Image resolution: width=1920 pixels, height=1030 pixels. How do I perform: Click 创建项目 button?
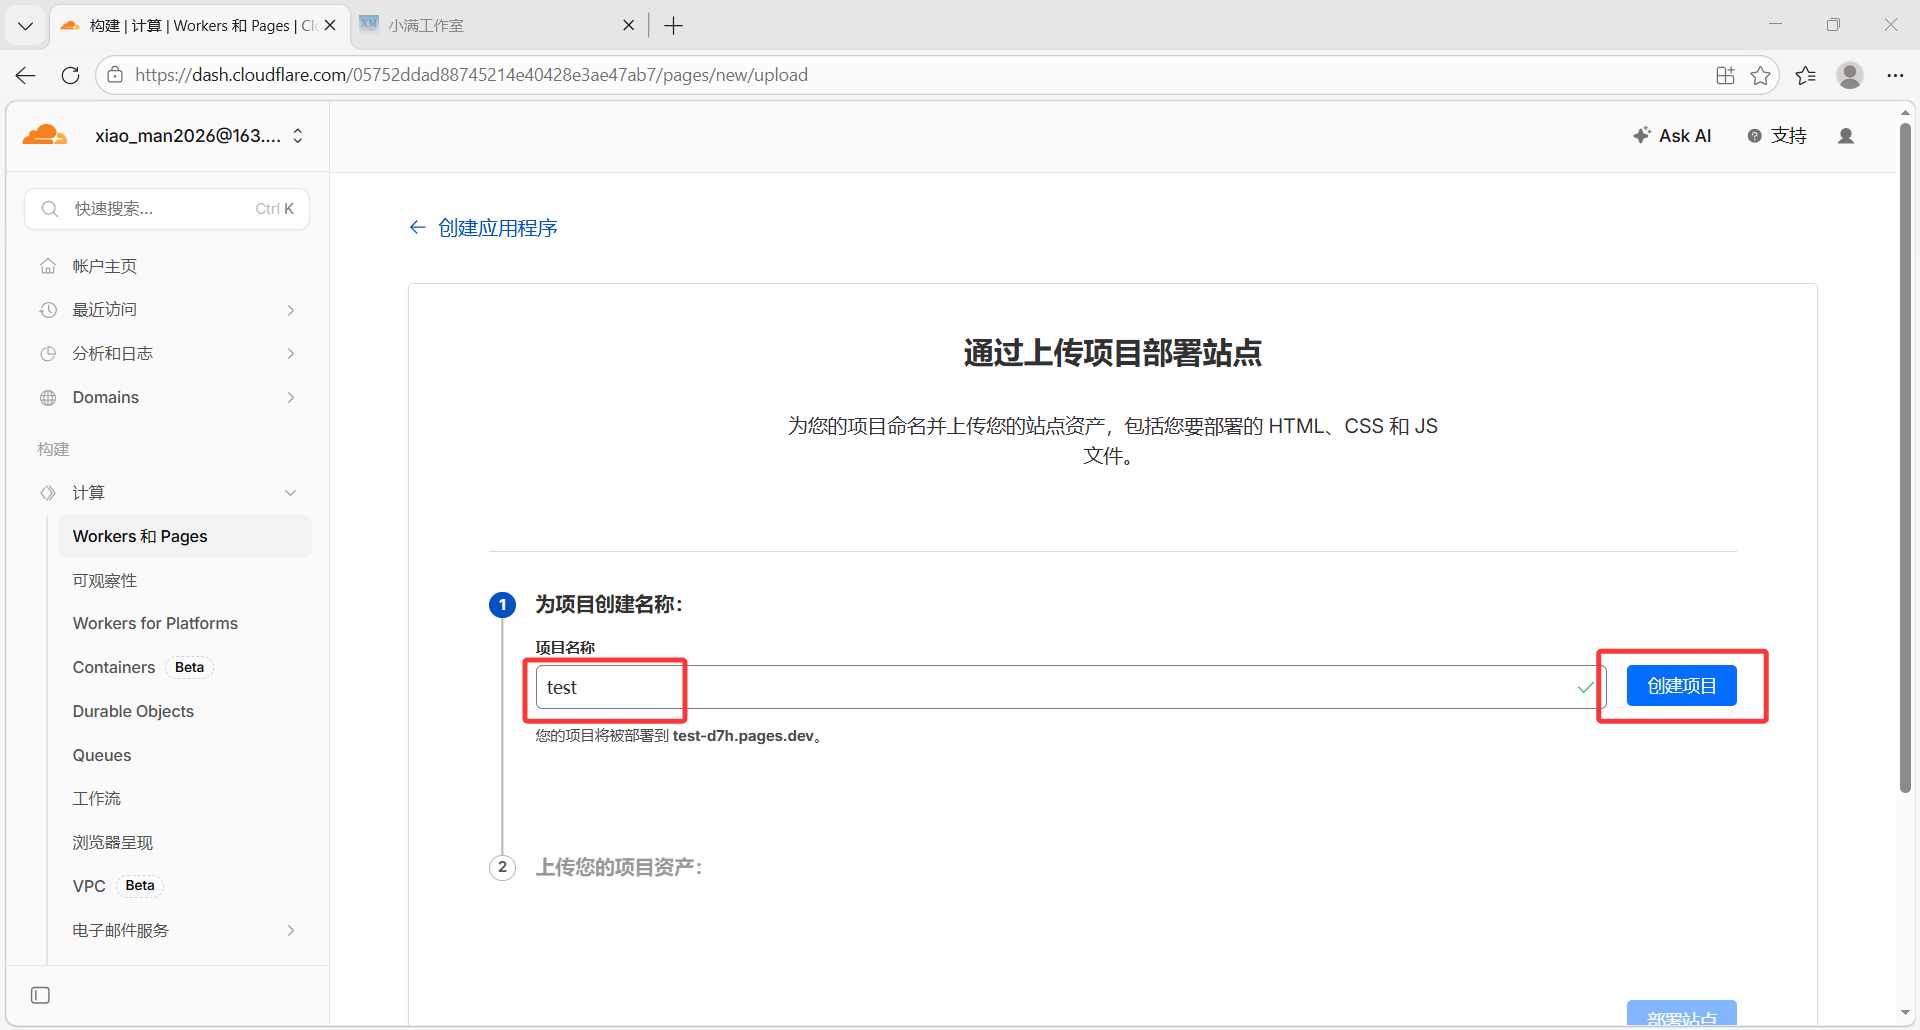click(x=1681, y=686)
